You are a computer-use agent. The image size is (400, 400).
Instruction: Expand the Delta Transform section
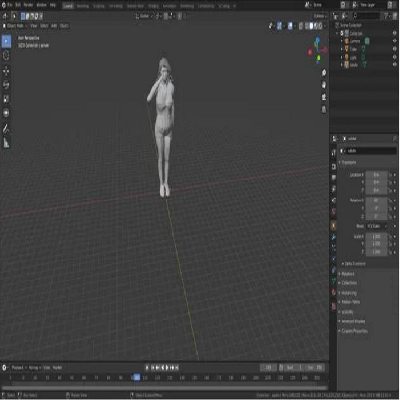coord(354,264)
